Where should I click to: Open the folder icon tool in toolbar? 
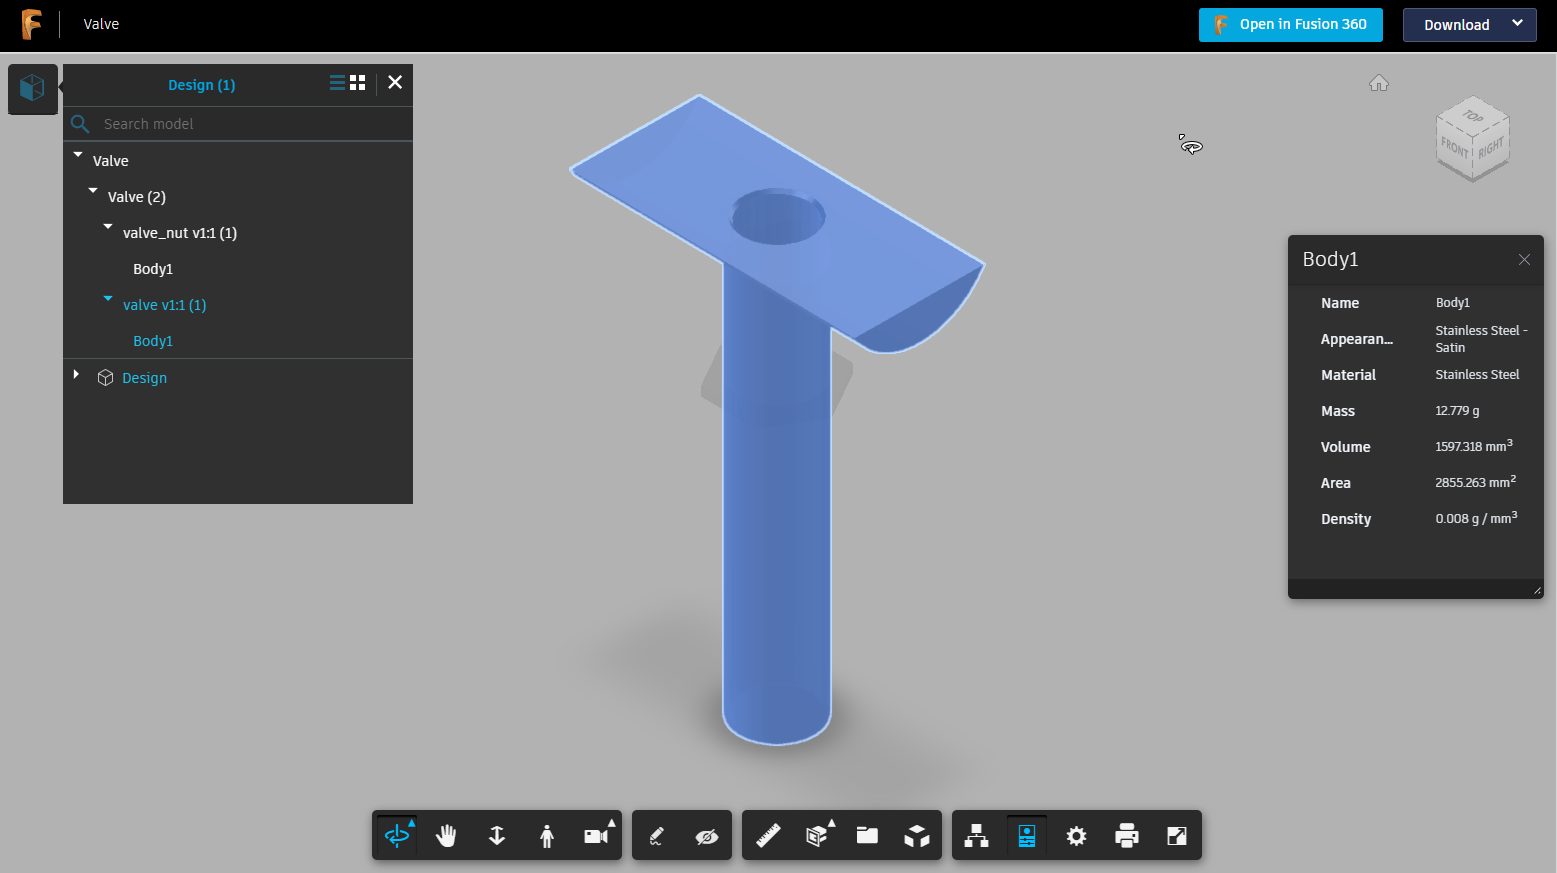coord(867,835)
